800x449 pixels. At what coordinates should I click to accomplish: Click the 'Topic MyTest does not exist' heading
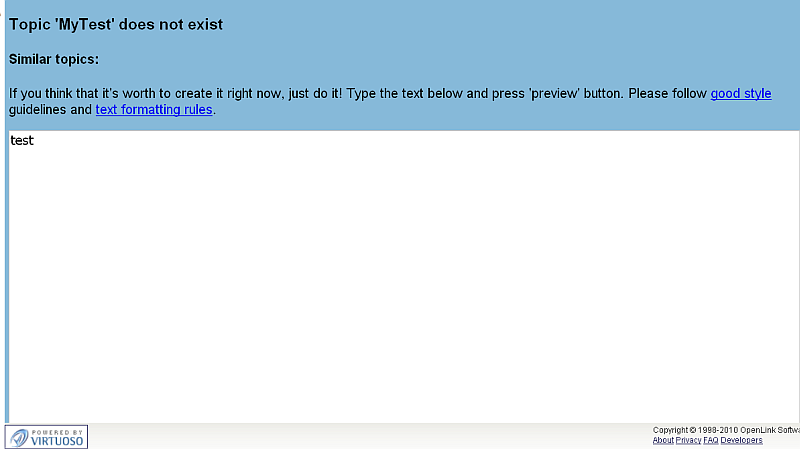pyautogui.click(x=116, y=24)
